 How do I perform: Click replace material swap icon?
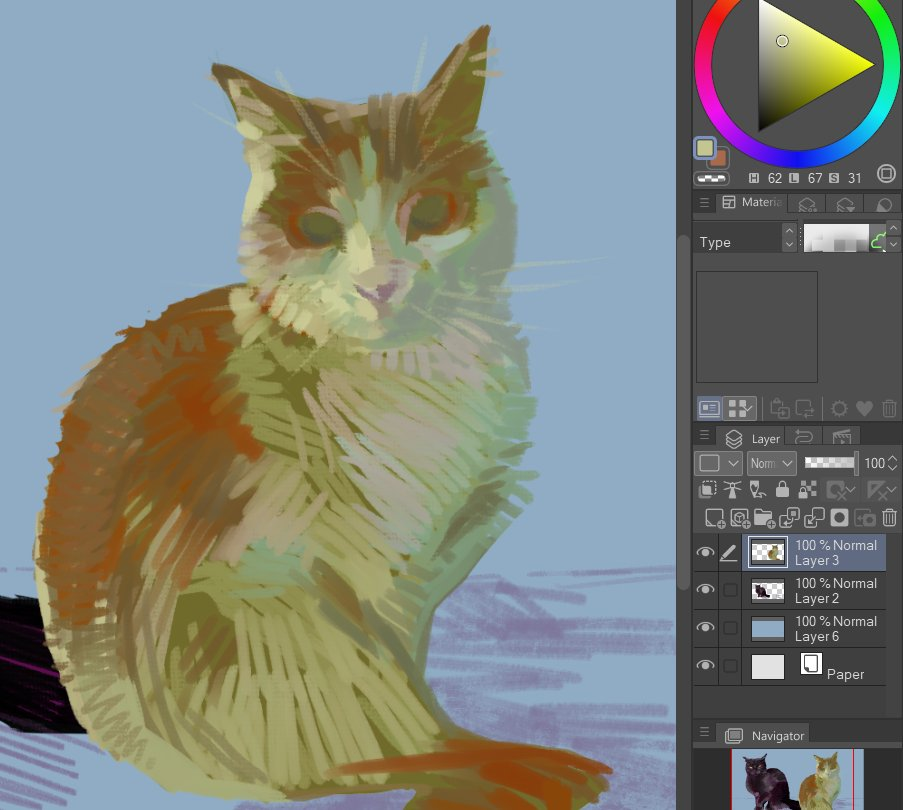coord(805,408)
